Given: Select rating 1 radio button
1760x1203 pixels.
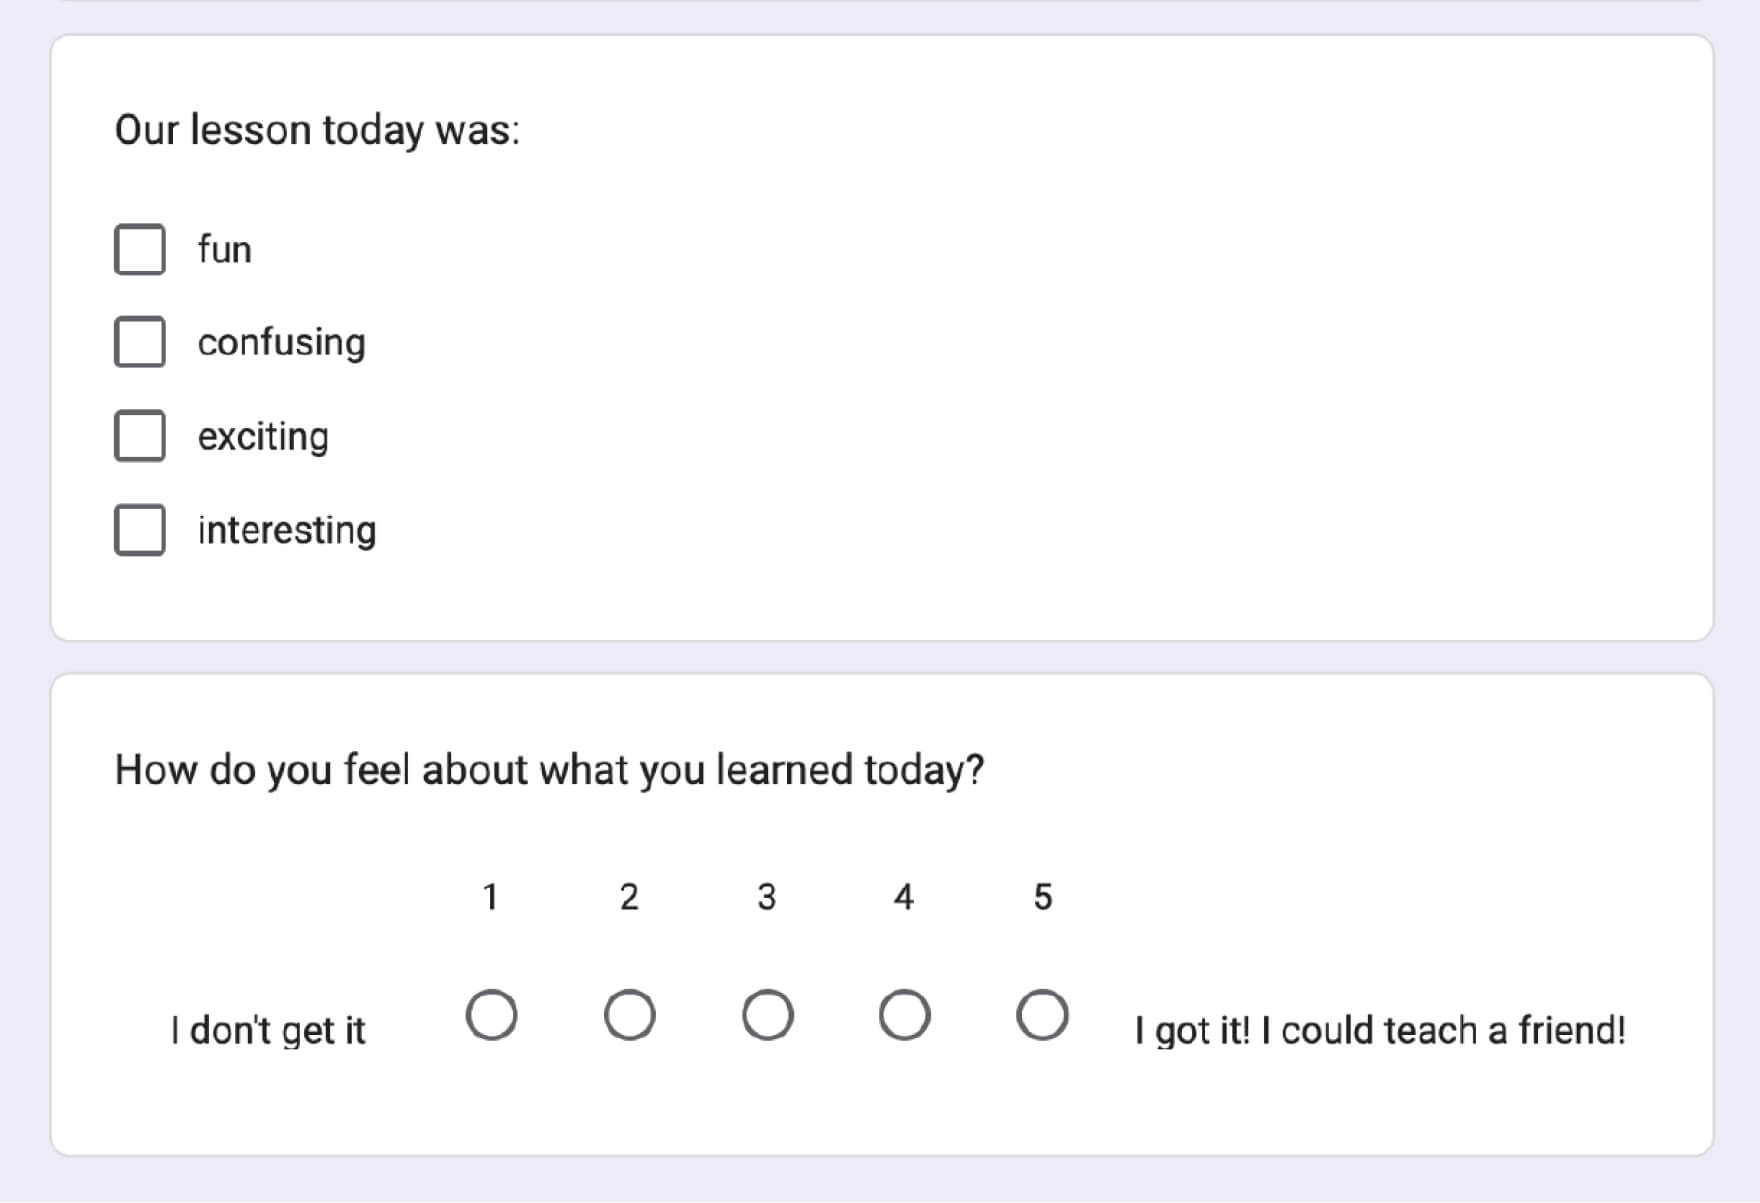Looking at the screenshot, I should (491, 1016).
